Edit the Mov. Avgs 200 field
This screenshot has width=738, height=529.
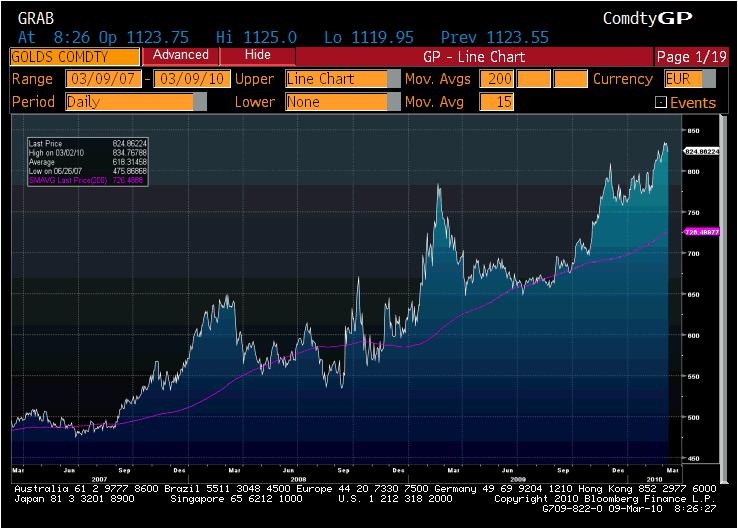pos(497,79)
